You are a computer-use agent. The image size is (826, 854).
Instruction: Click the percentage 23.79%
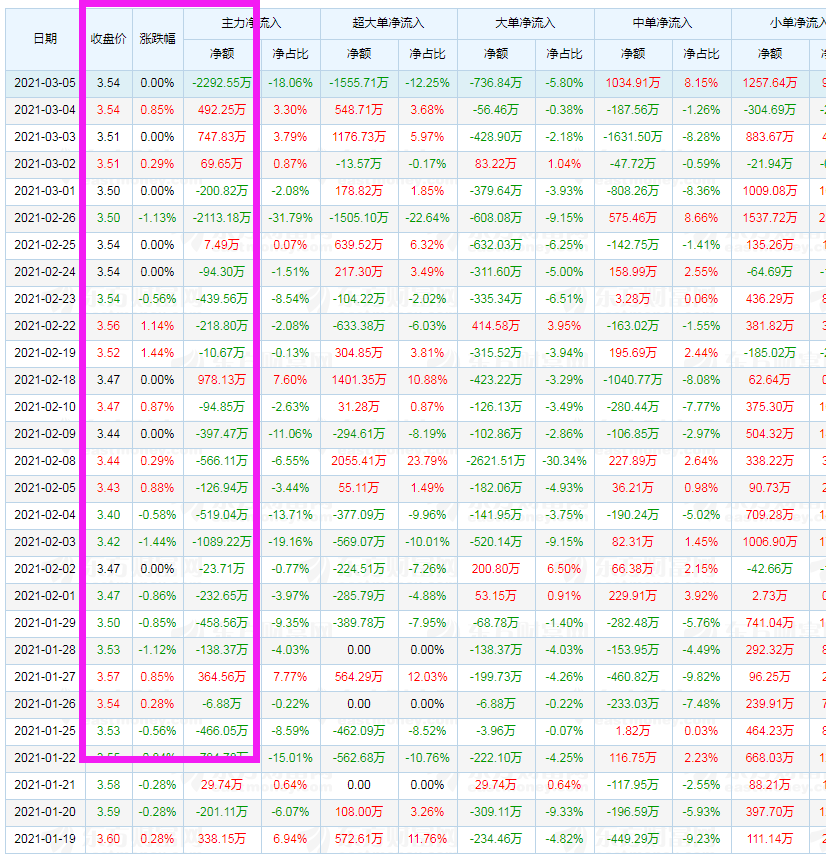427,461
